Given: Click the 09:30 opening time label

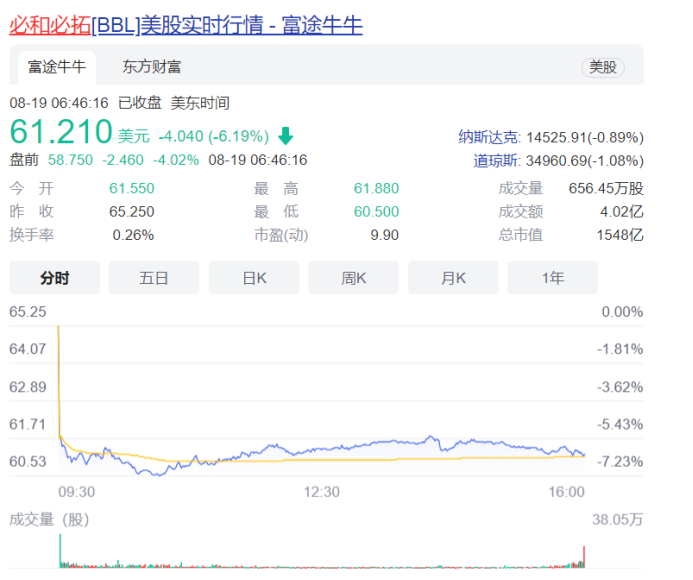Looking at the screenshot, I should pyautogui.click(x=76, y=492).
